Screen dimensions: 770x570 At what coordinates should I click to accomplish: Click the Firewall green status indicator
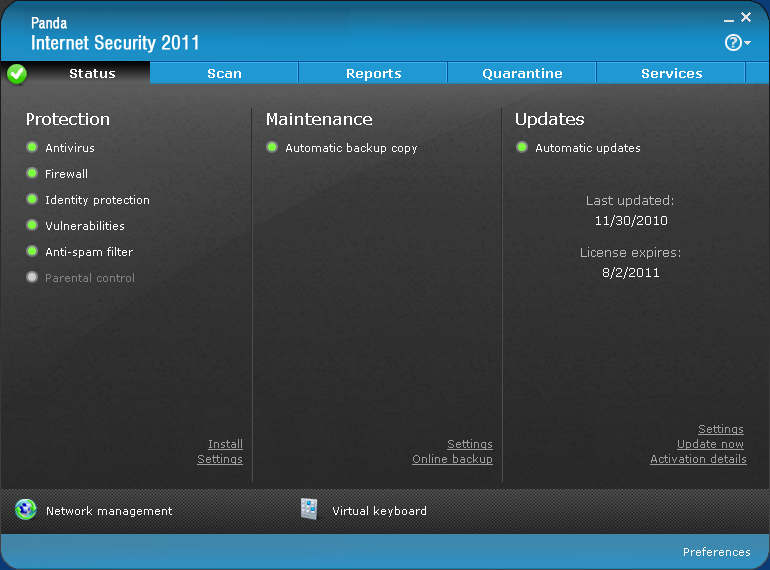click(x=32, y=174)
